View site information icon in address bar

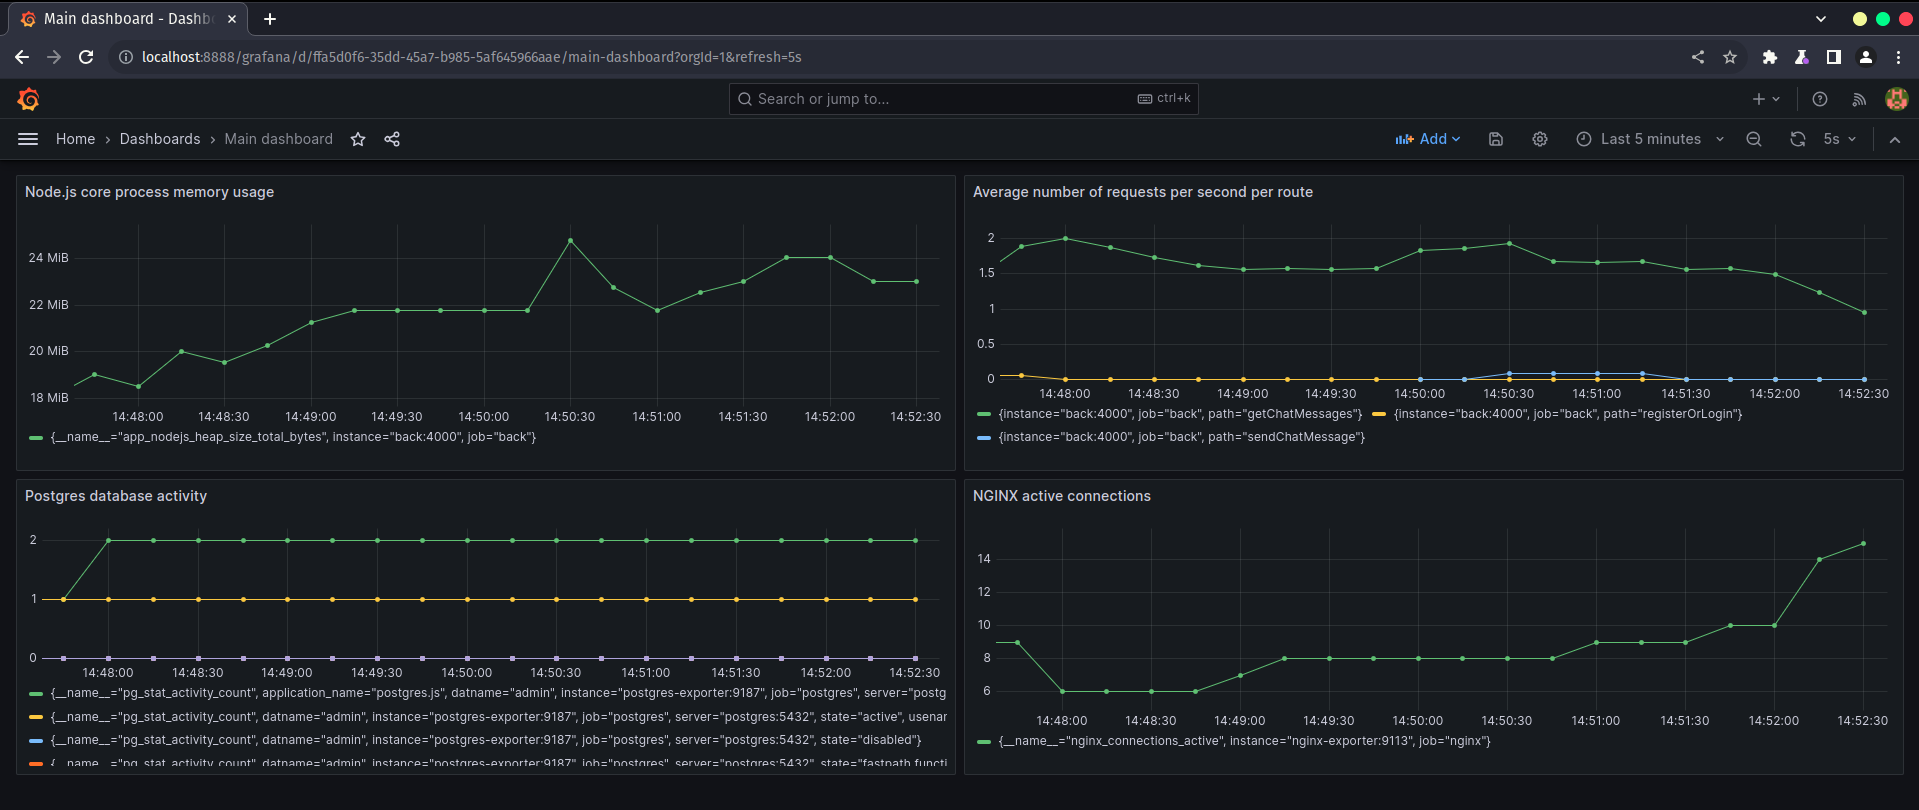126,57
